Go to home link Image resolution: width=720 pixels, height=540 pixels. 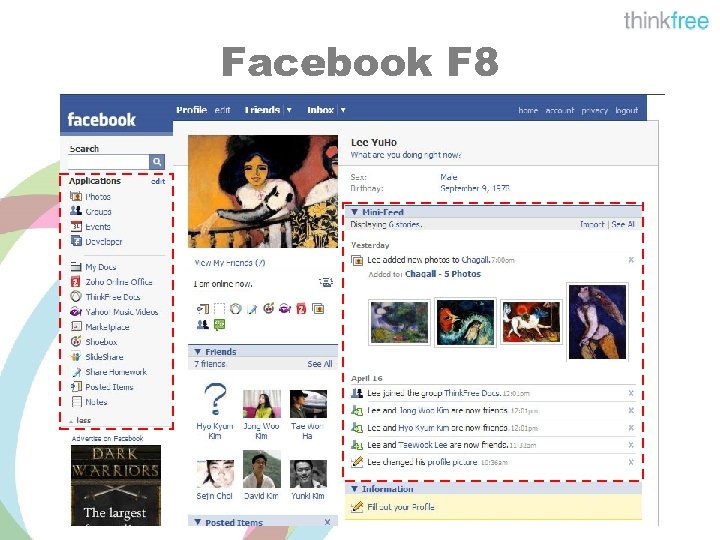(528, 110)
